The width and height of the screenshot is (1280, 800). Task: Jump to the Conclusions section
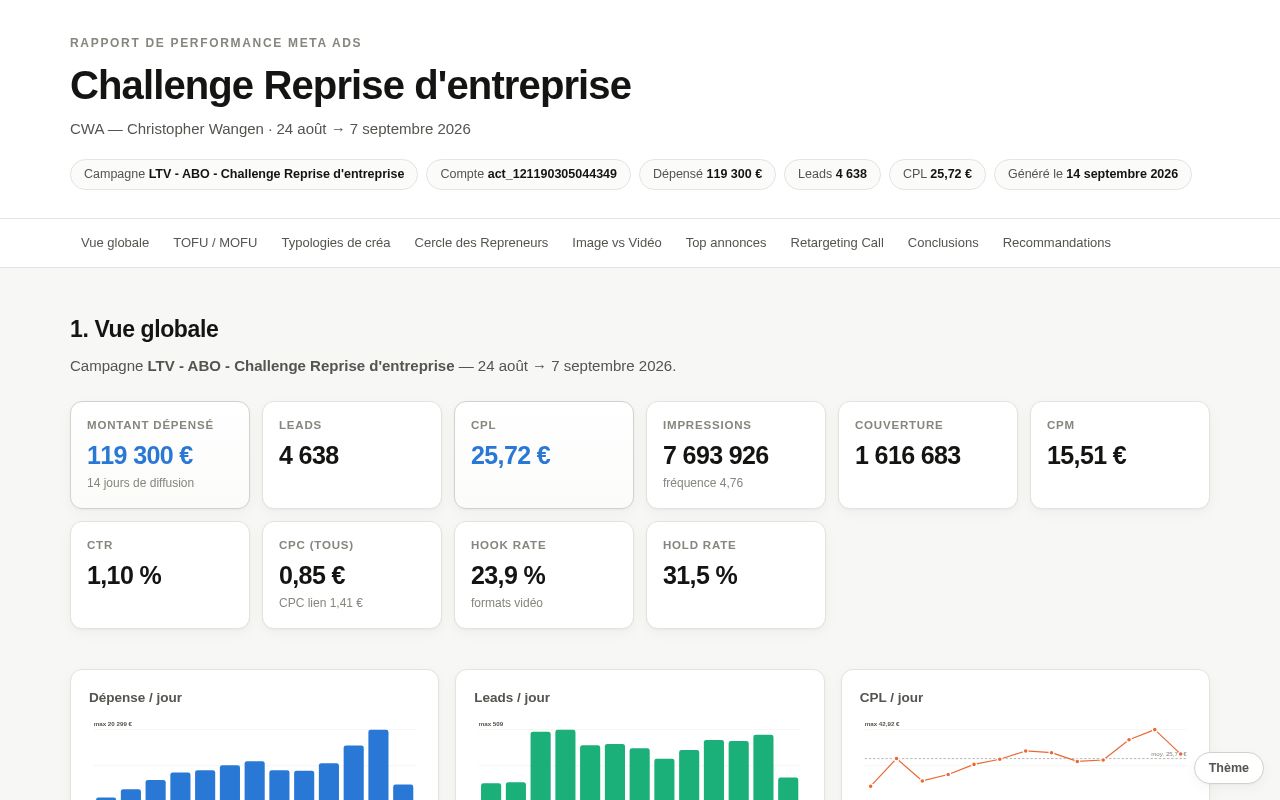tap(943, 243)
